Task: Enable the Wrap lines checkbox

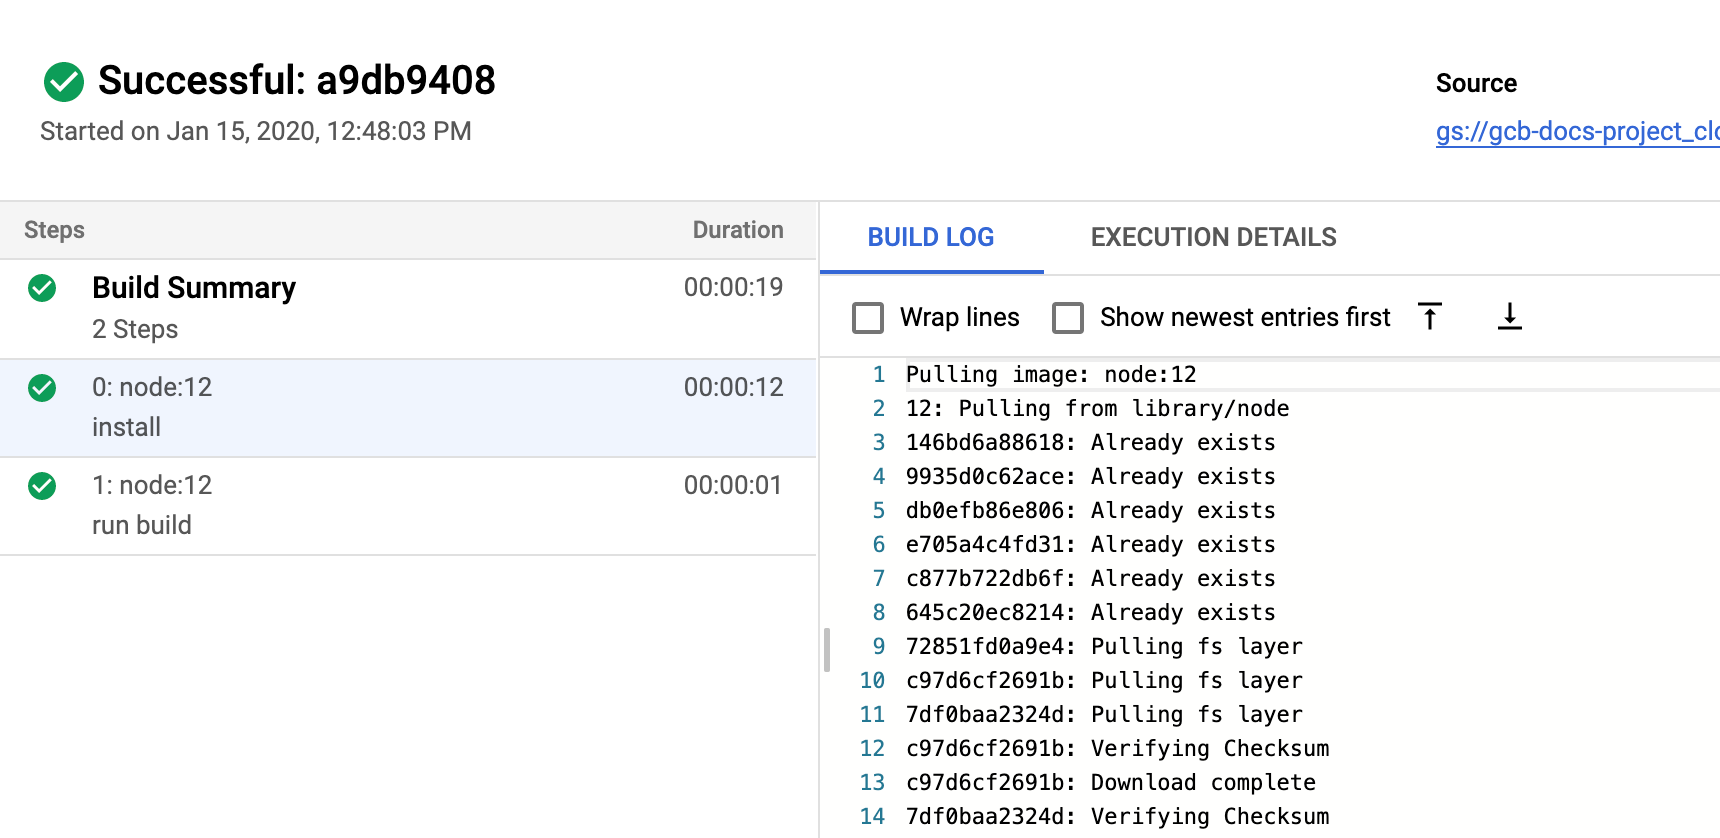Action: click(868, 318)
